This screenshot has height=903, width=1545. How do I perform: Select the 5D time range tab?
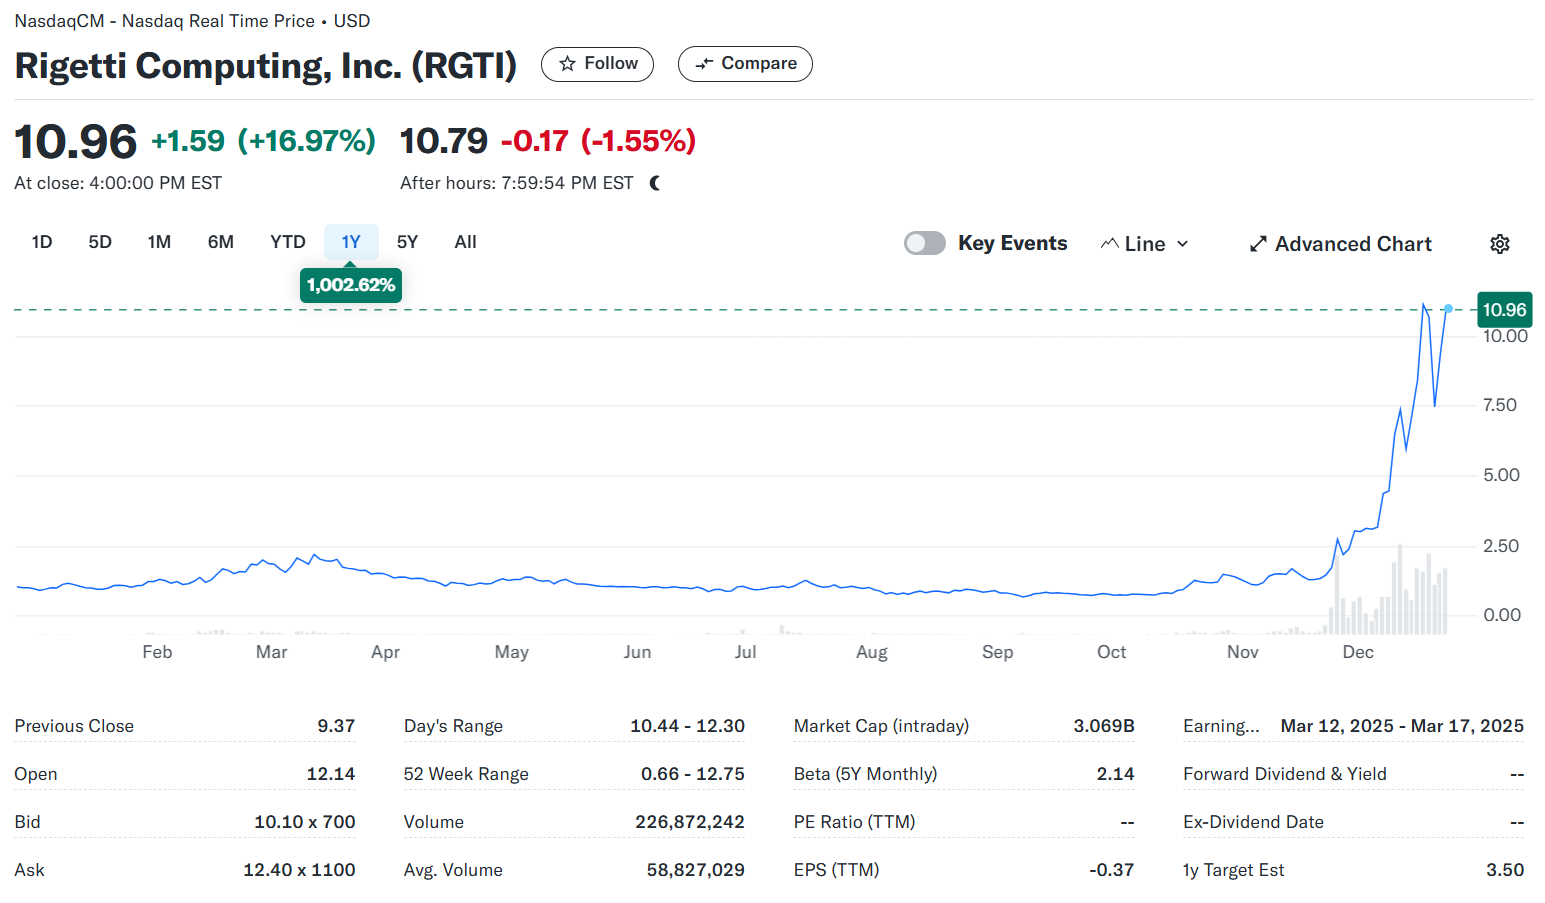100,242
